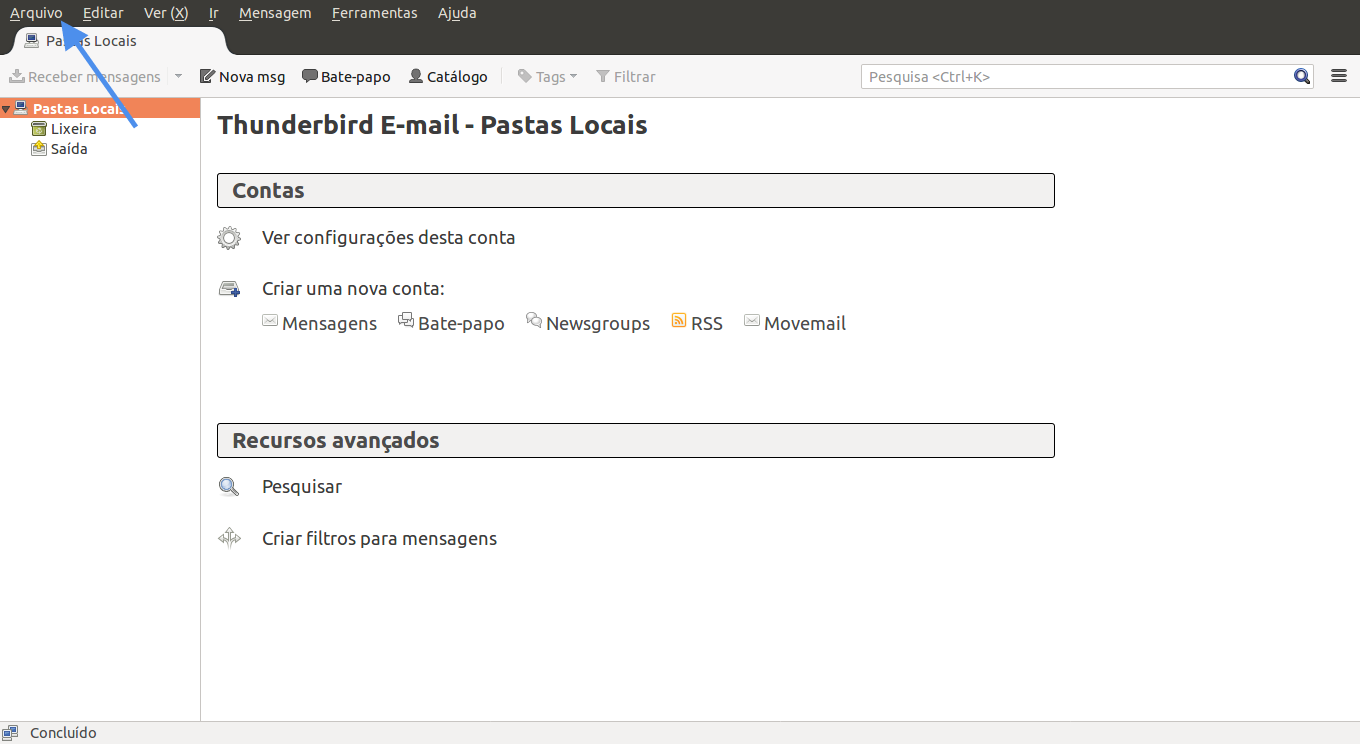This screenshot has height=744, width=1360.
Task: Select Pastas Locais in folder tree
Action: tap(100, 109)
